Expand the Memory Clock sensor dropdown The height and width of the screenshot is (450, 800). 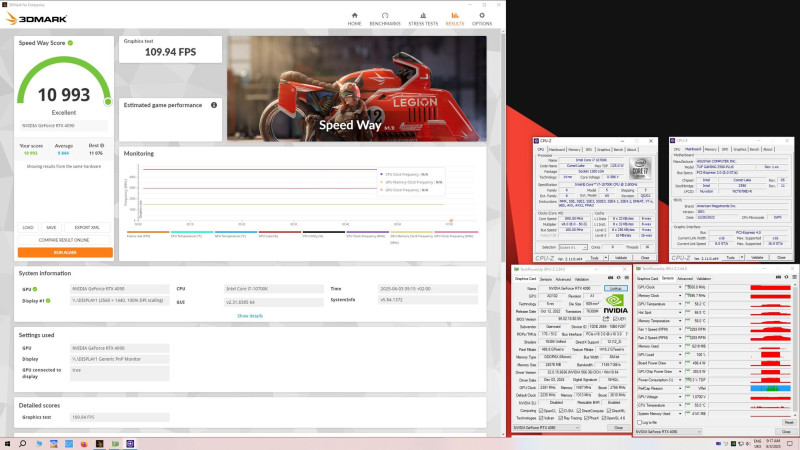pyautogui.click(x=680, y=295)
